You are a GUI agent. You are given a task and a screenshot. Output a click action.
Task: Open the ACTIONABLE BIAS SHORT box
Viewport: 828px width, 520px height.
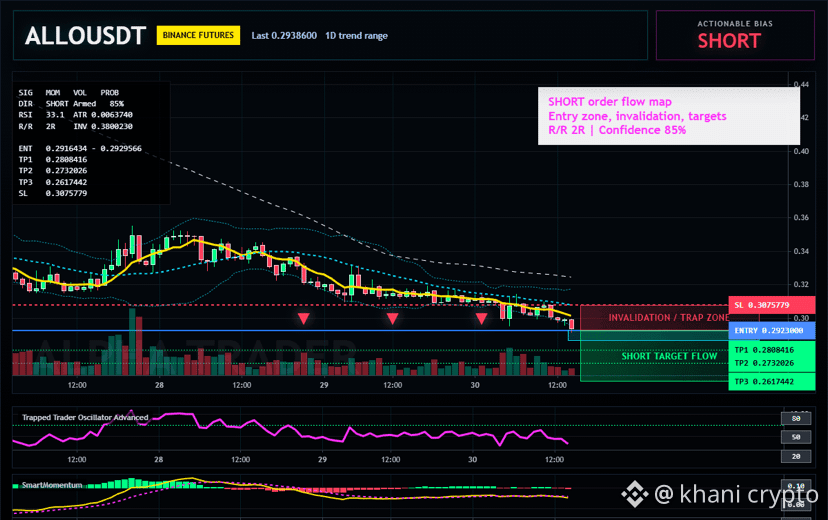point(735,35)
